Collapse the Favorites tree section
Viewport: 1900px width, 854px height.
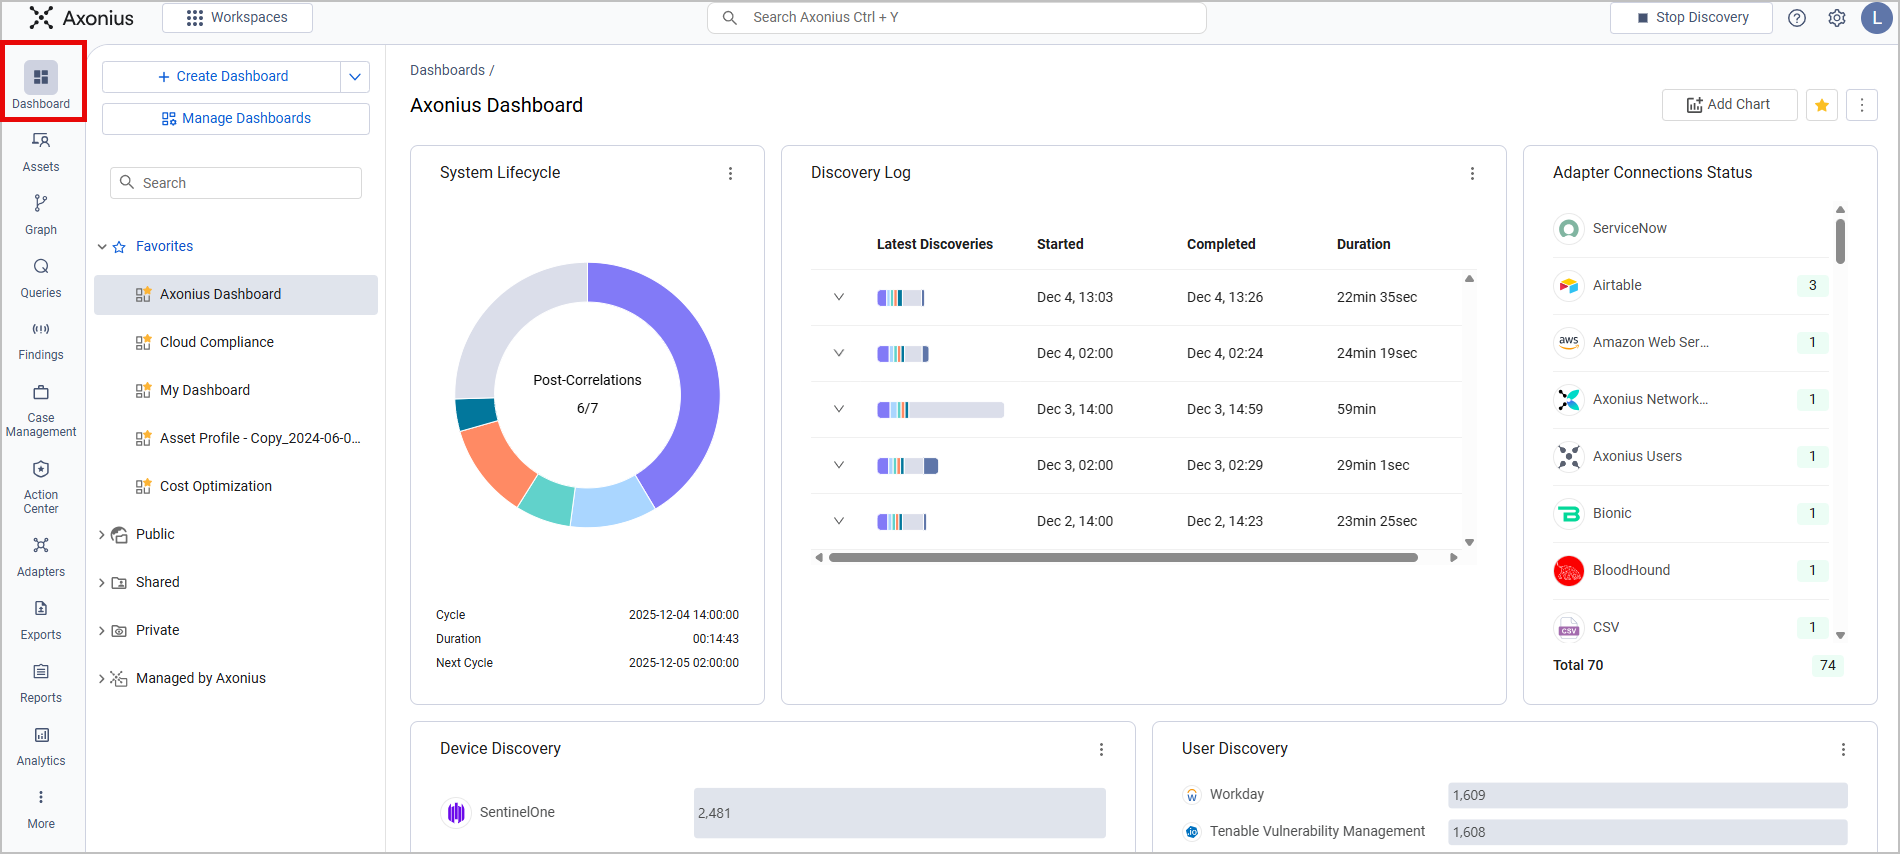tap(102, 247)
